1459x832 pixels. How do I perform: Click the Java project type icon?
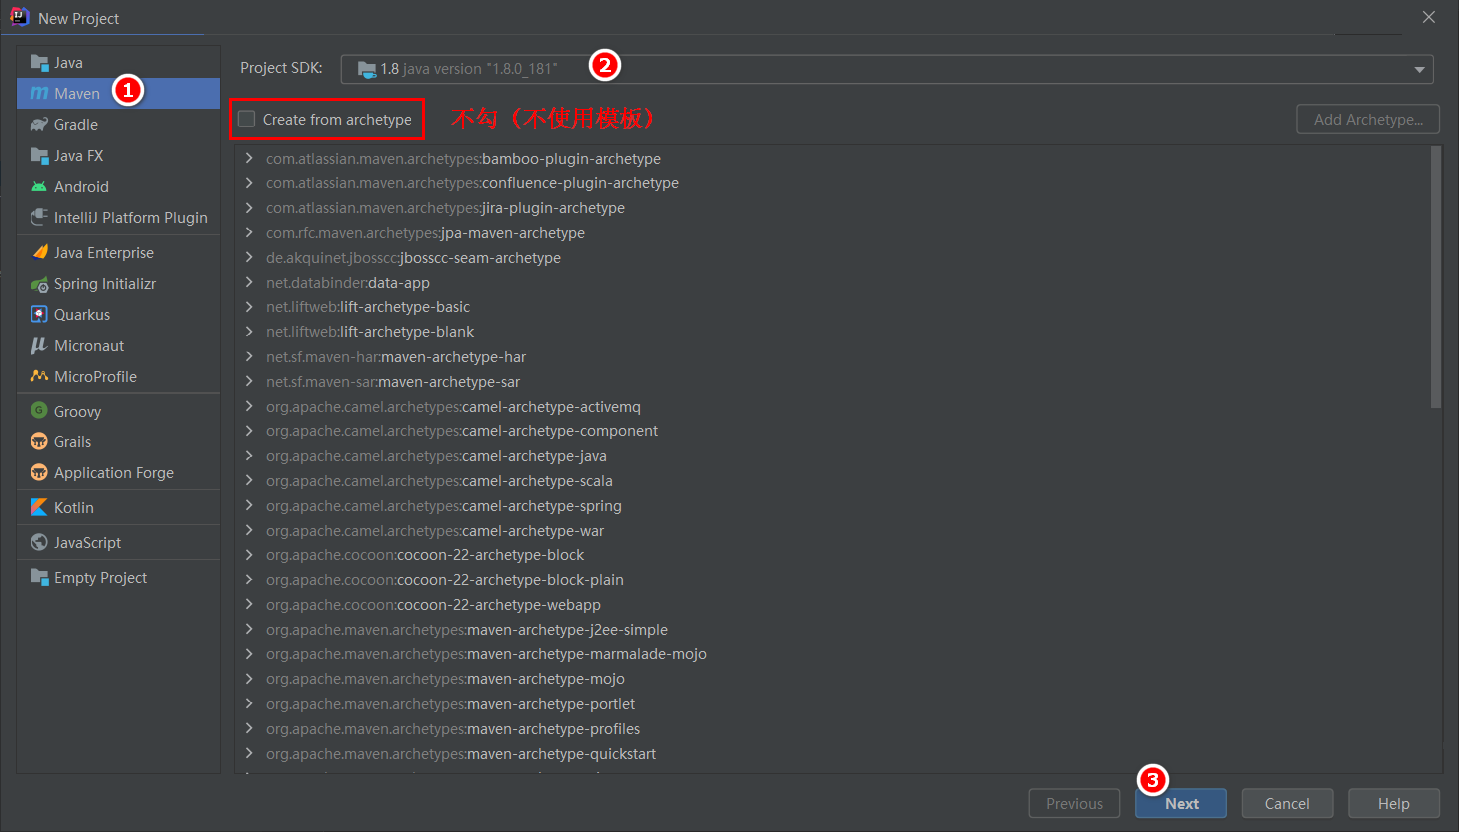coord(39,63)
